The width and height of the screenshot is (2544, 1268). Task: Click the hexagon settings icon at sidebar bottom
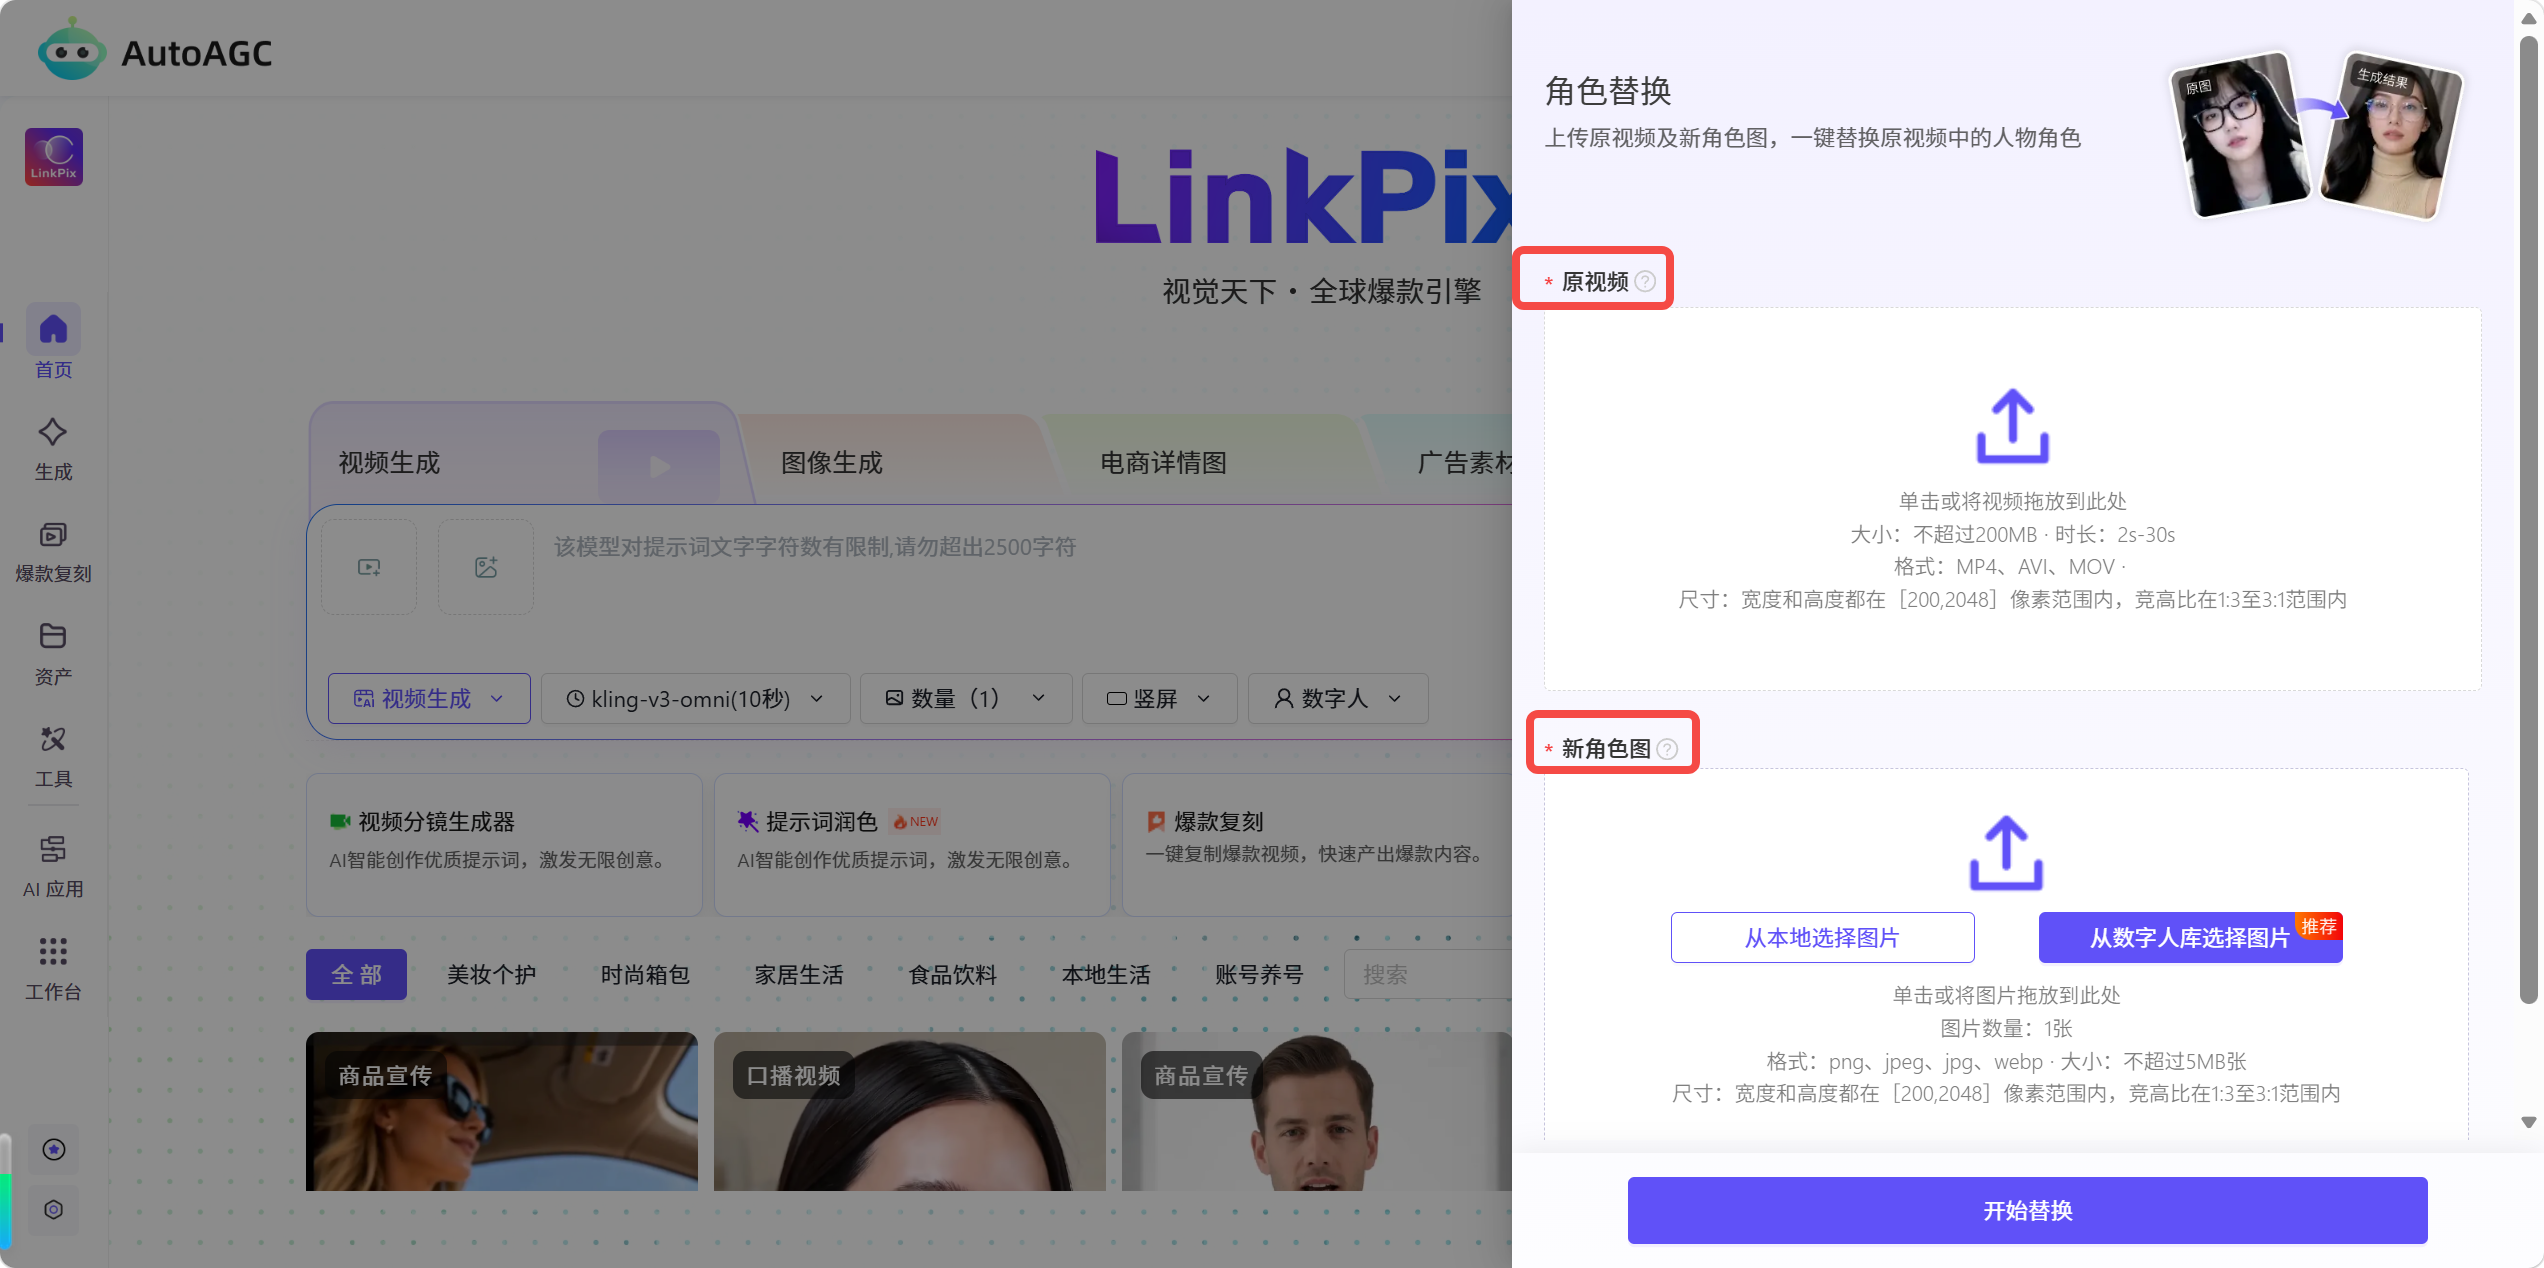coord(54,1209)
